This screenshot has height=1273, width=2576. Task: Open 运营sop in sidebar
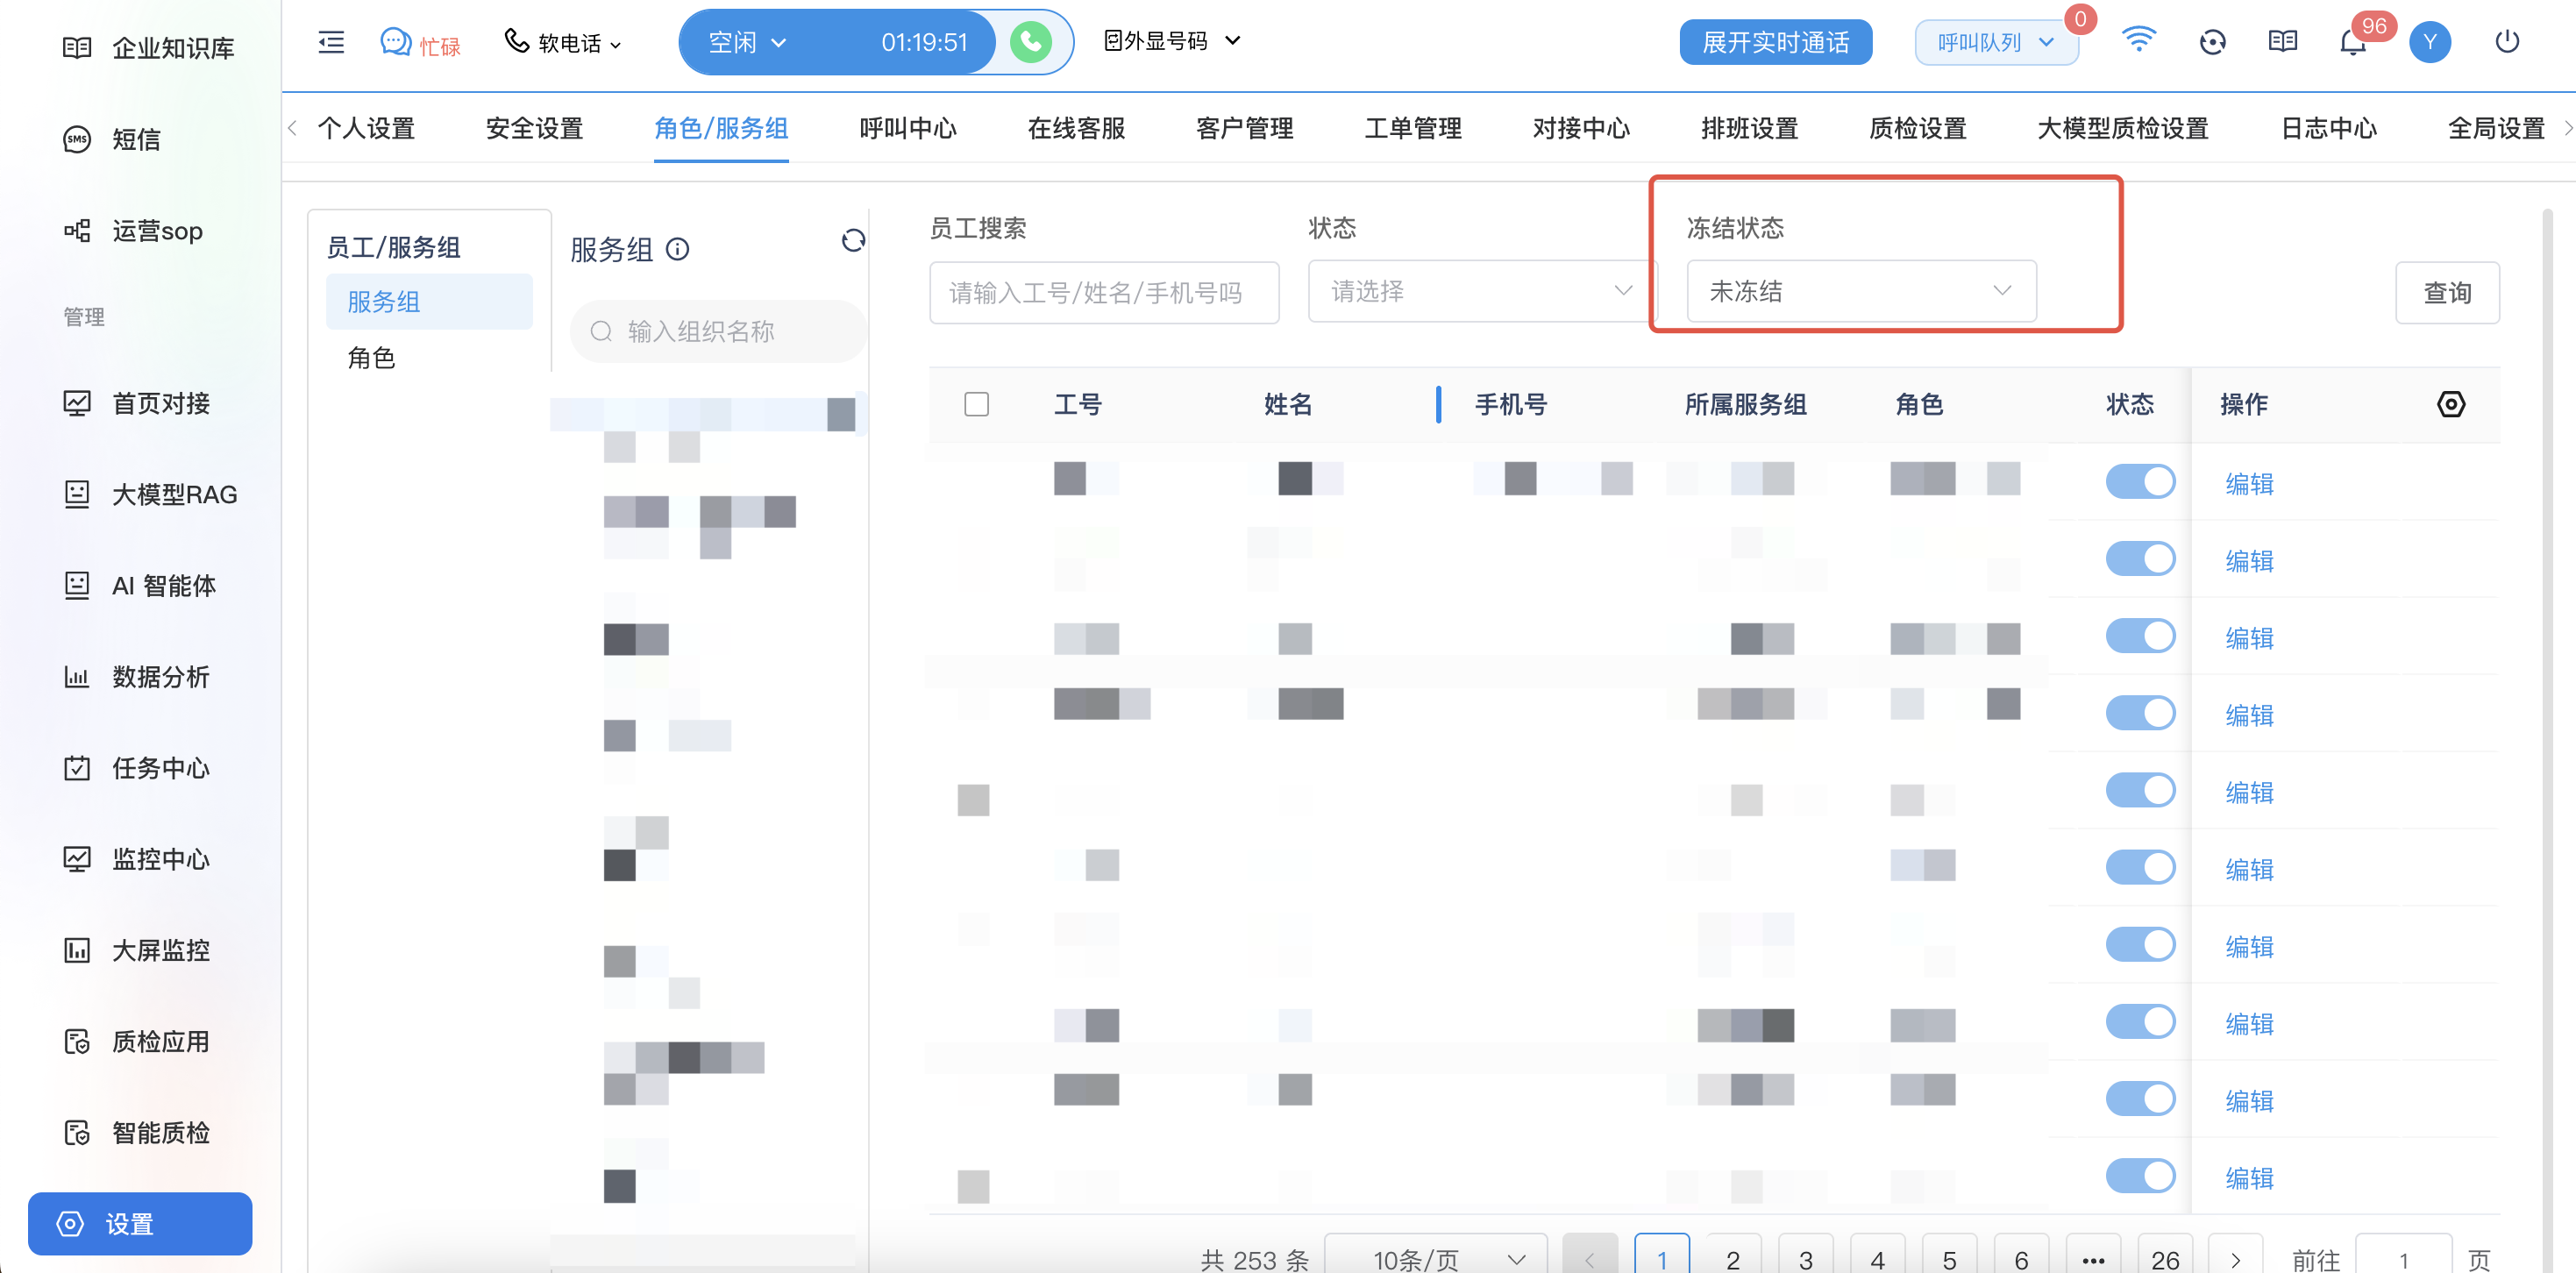coord(133,231)
